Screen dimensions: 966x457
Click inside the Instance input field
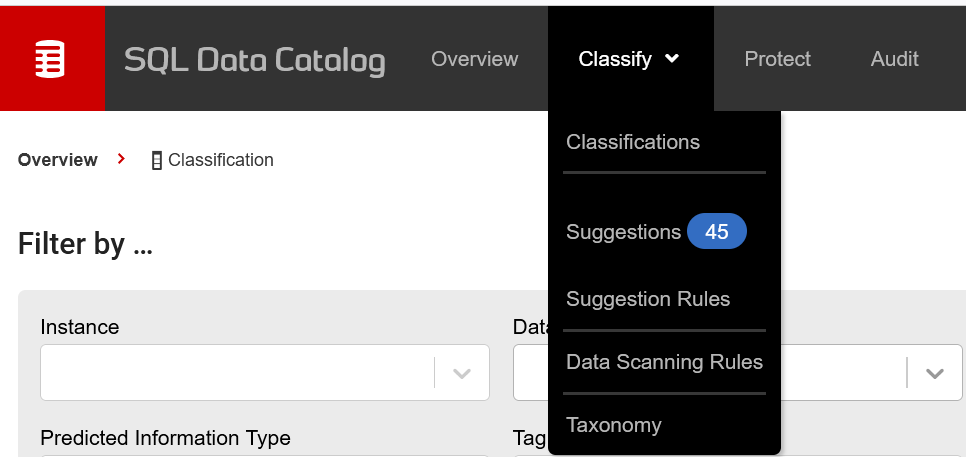click(237, 373)
